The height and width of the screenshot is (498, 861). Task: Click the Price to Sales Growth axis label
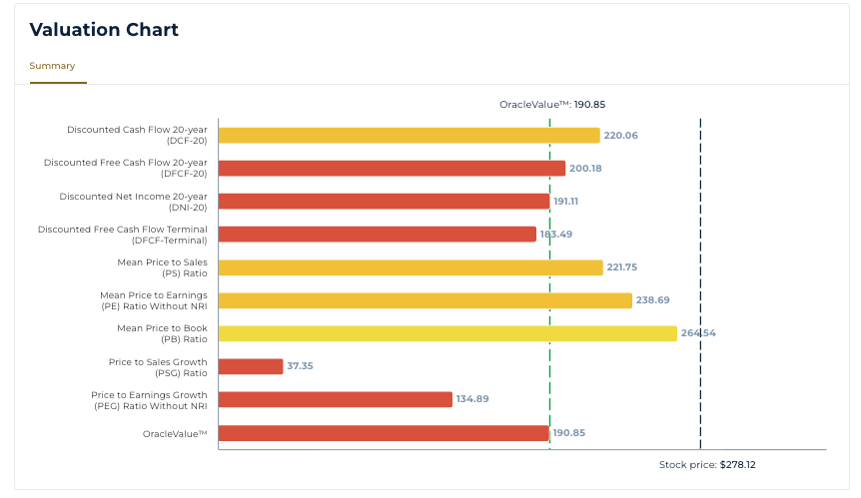coord(157,367)
